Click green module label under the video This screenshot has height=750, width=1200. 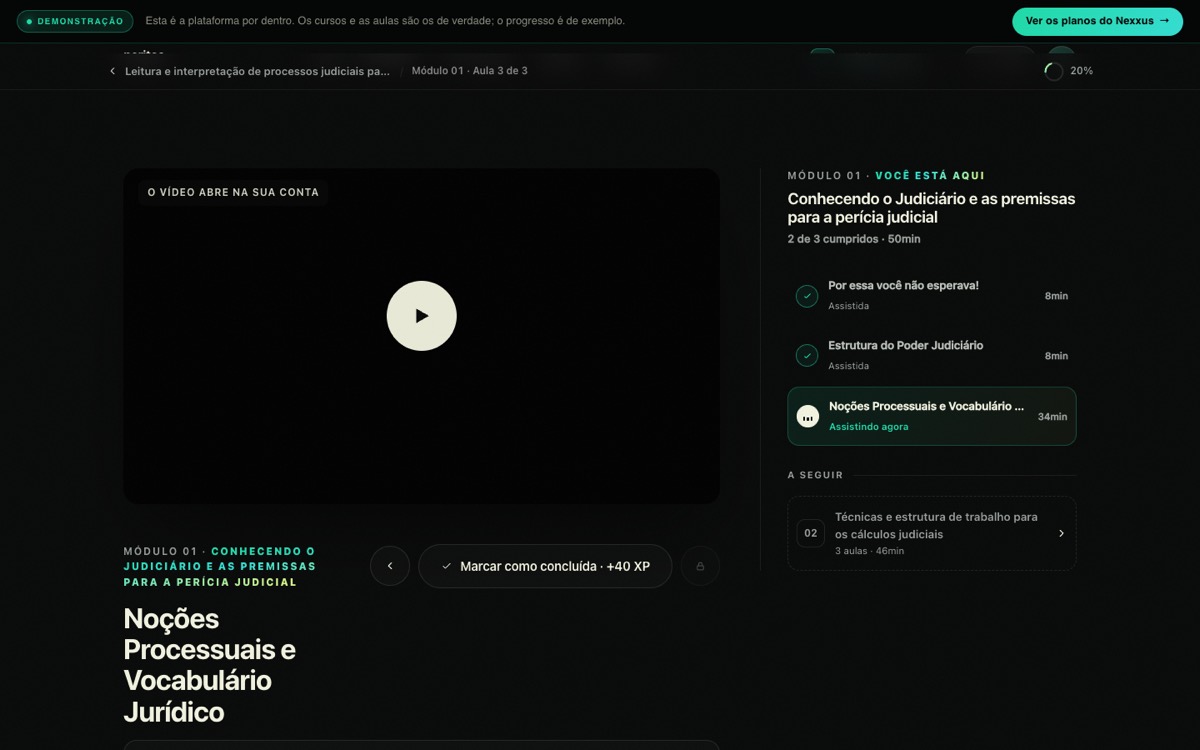pos(220,566)
